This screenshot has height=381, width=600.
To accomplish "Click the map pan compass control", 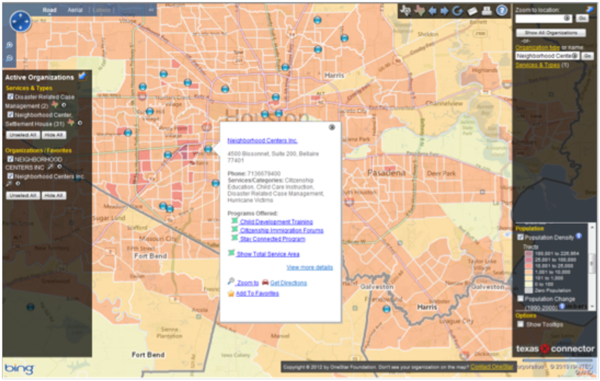I will click(20, 21).
